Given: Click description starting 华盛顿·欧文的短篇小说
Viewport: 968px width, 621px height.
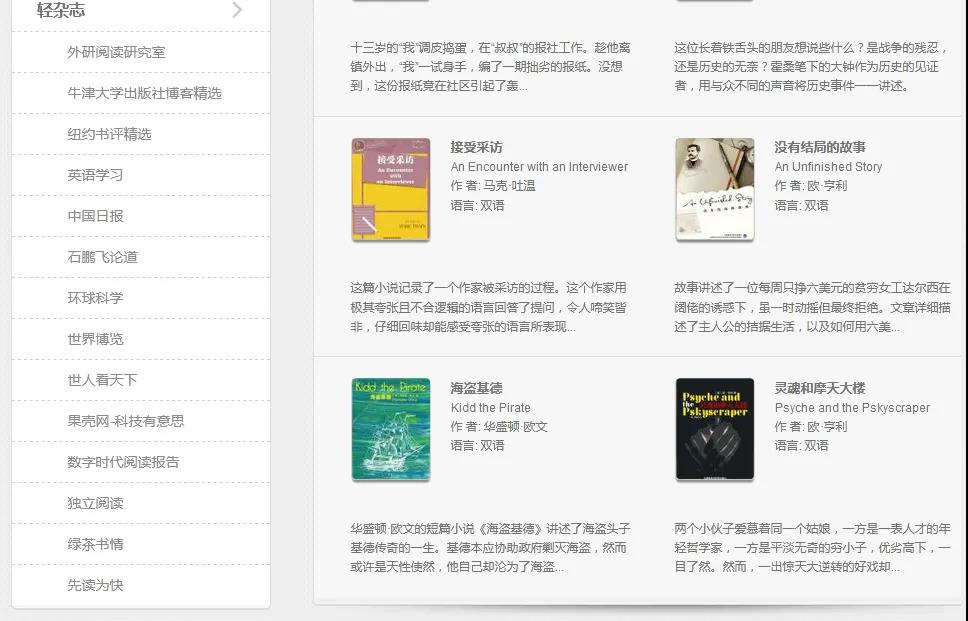Looking at the screenshot, I should (490, 548).
